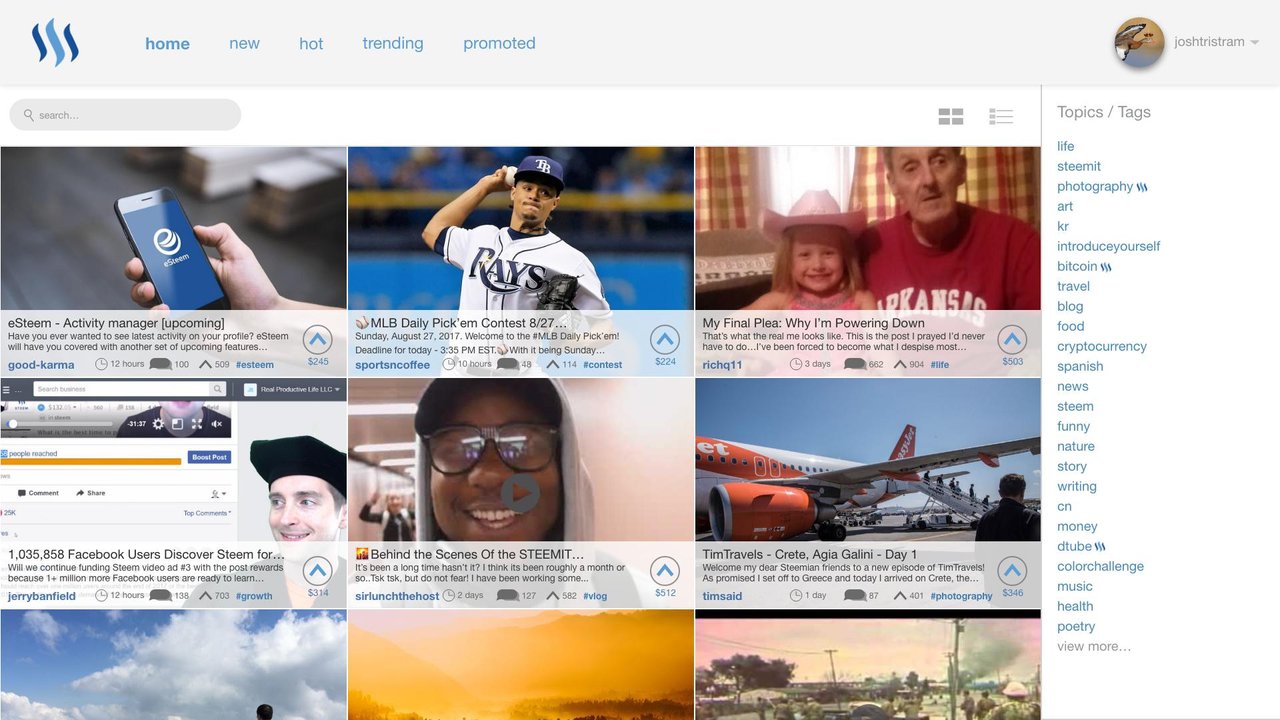Open the Rays pitcher thumbnail image
Image resolution: width=1280 pixels, height=720 pixels.
pos(520,228)
